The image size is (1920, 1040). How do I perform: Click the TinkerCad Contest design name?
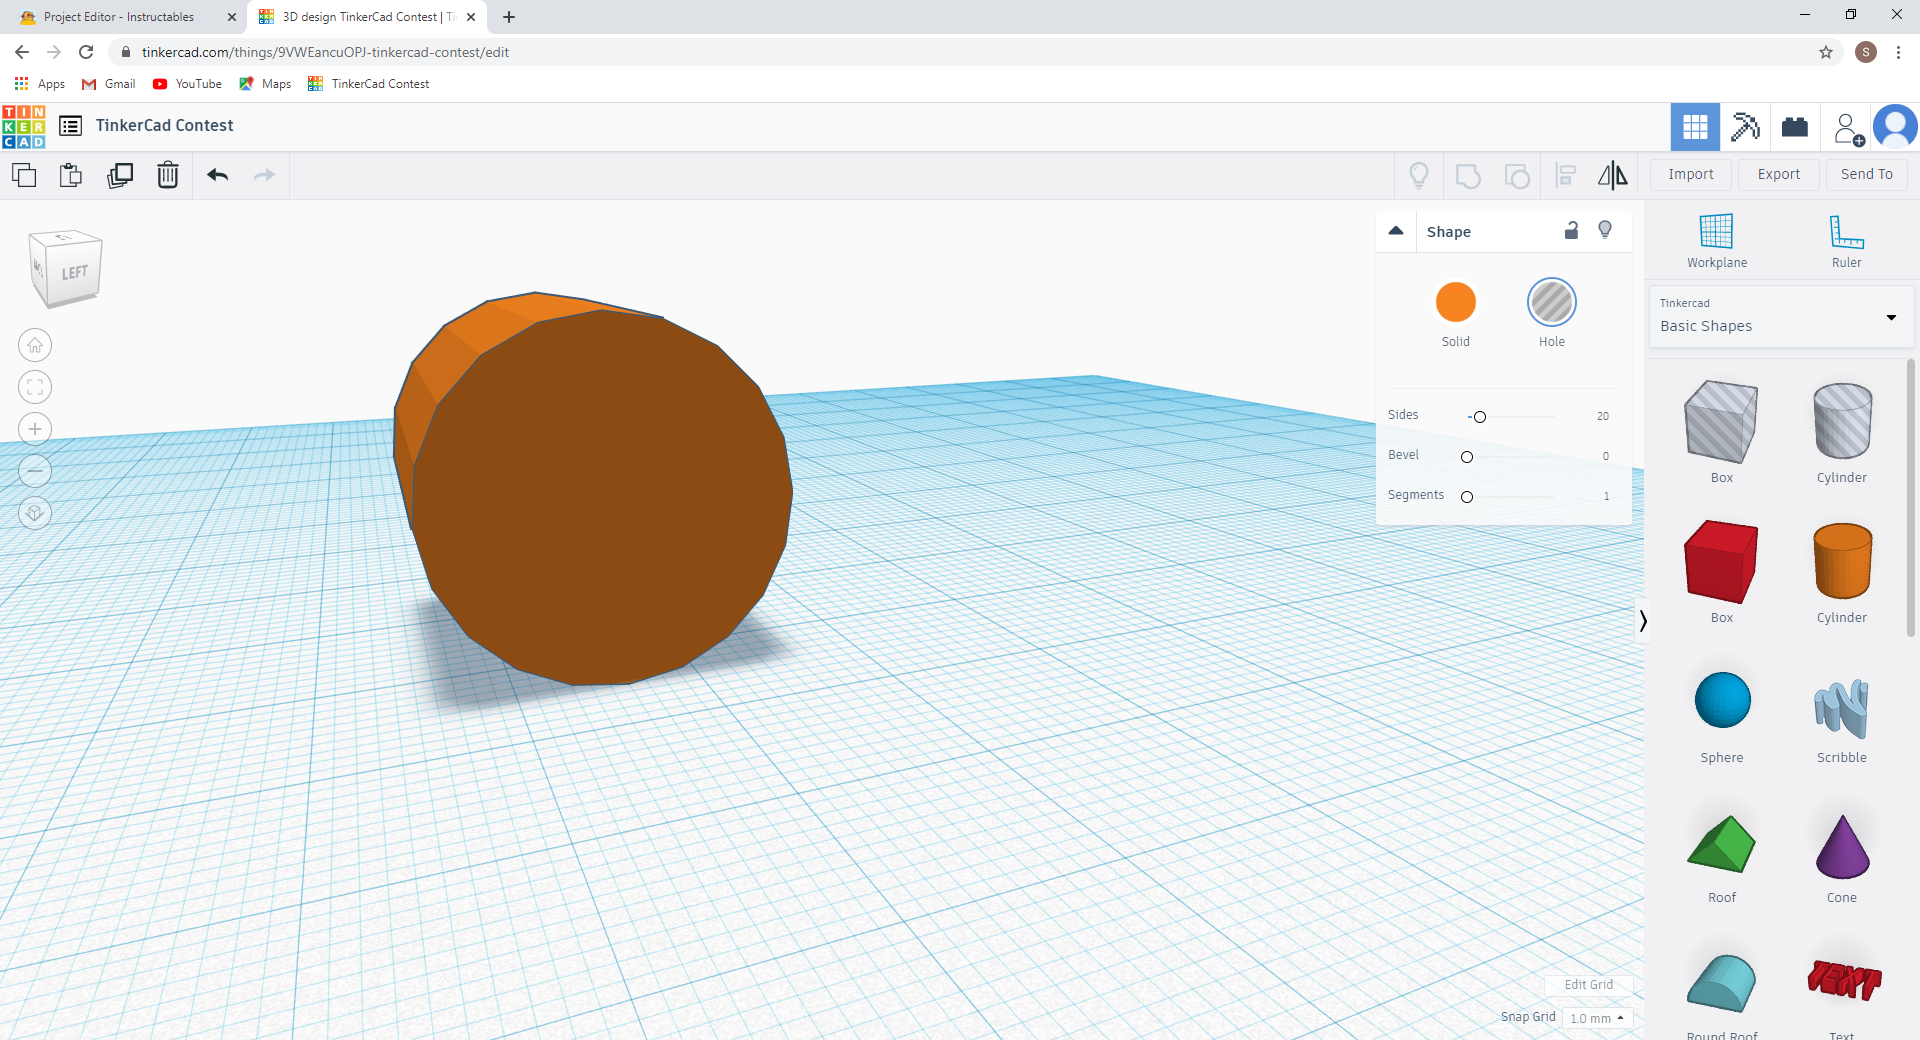click(165, 126)
